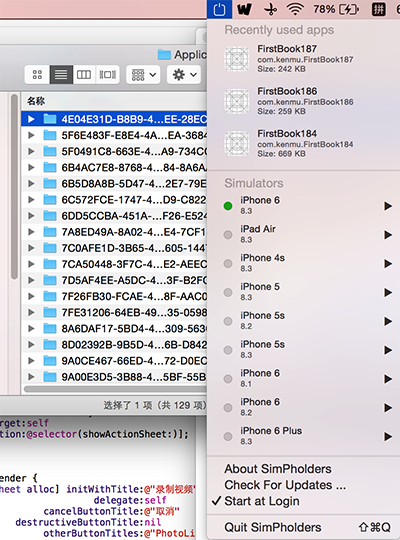Click the folder icon of 7FE31206-64EB

[x=50, y=312]
